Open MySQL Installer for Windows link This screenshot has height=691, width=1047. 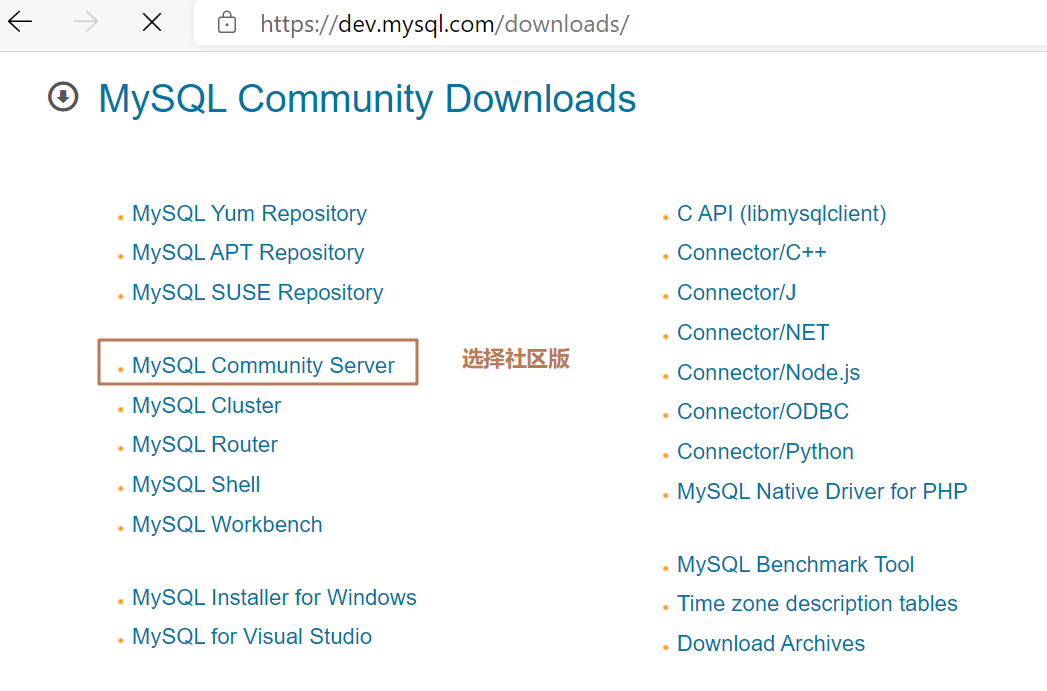[274, 597]
